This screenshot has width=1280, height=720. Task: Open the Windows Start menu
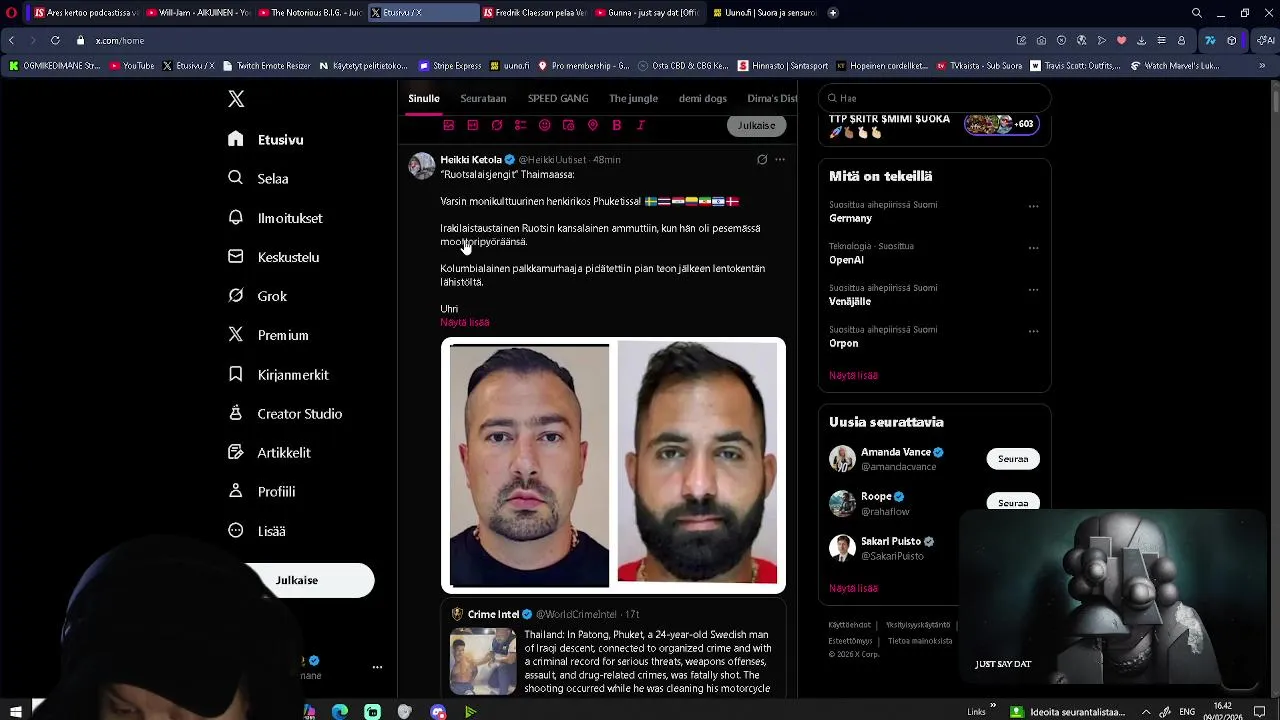(x=15, y=712)
